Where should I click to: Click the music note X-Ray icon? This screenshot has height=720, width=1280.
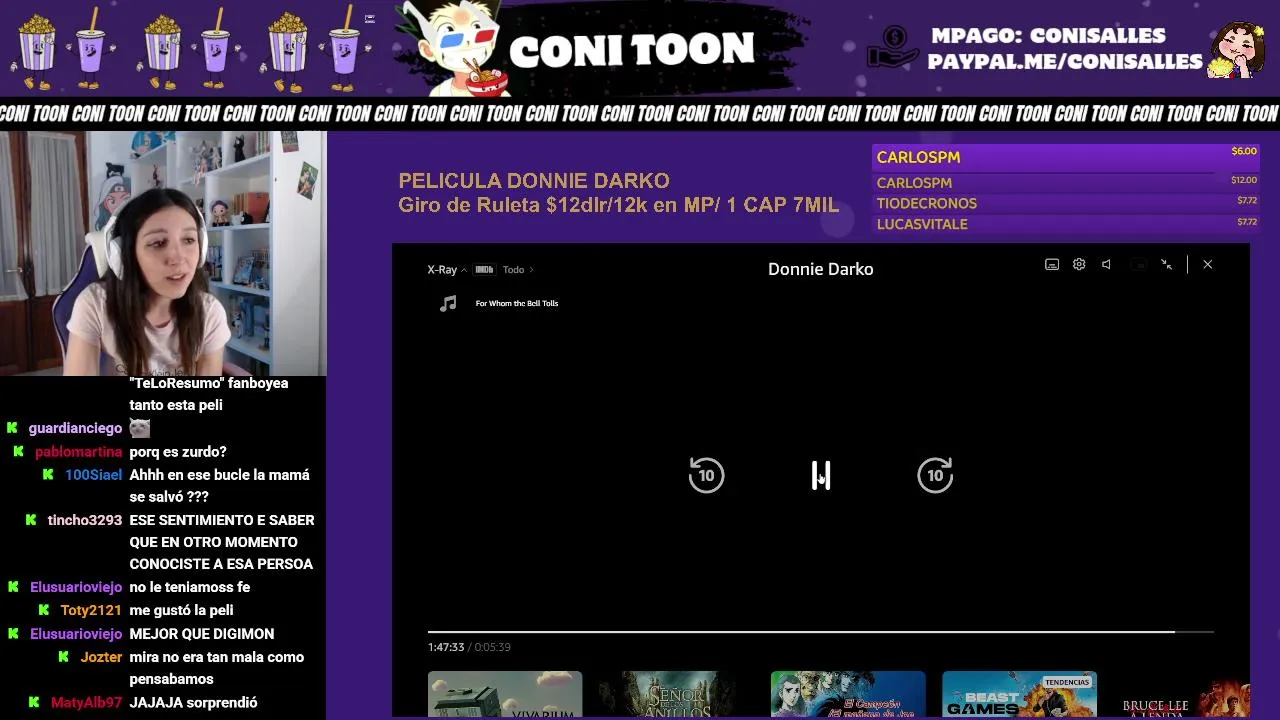(x=448, y=303)
